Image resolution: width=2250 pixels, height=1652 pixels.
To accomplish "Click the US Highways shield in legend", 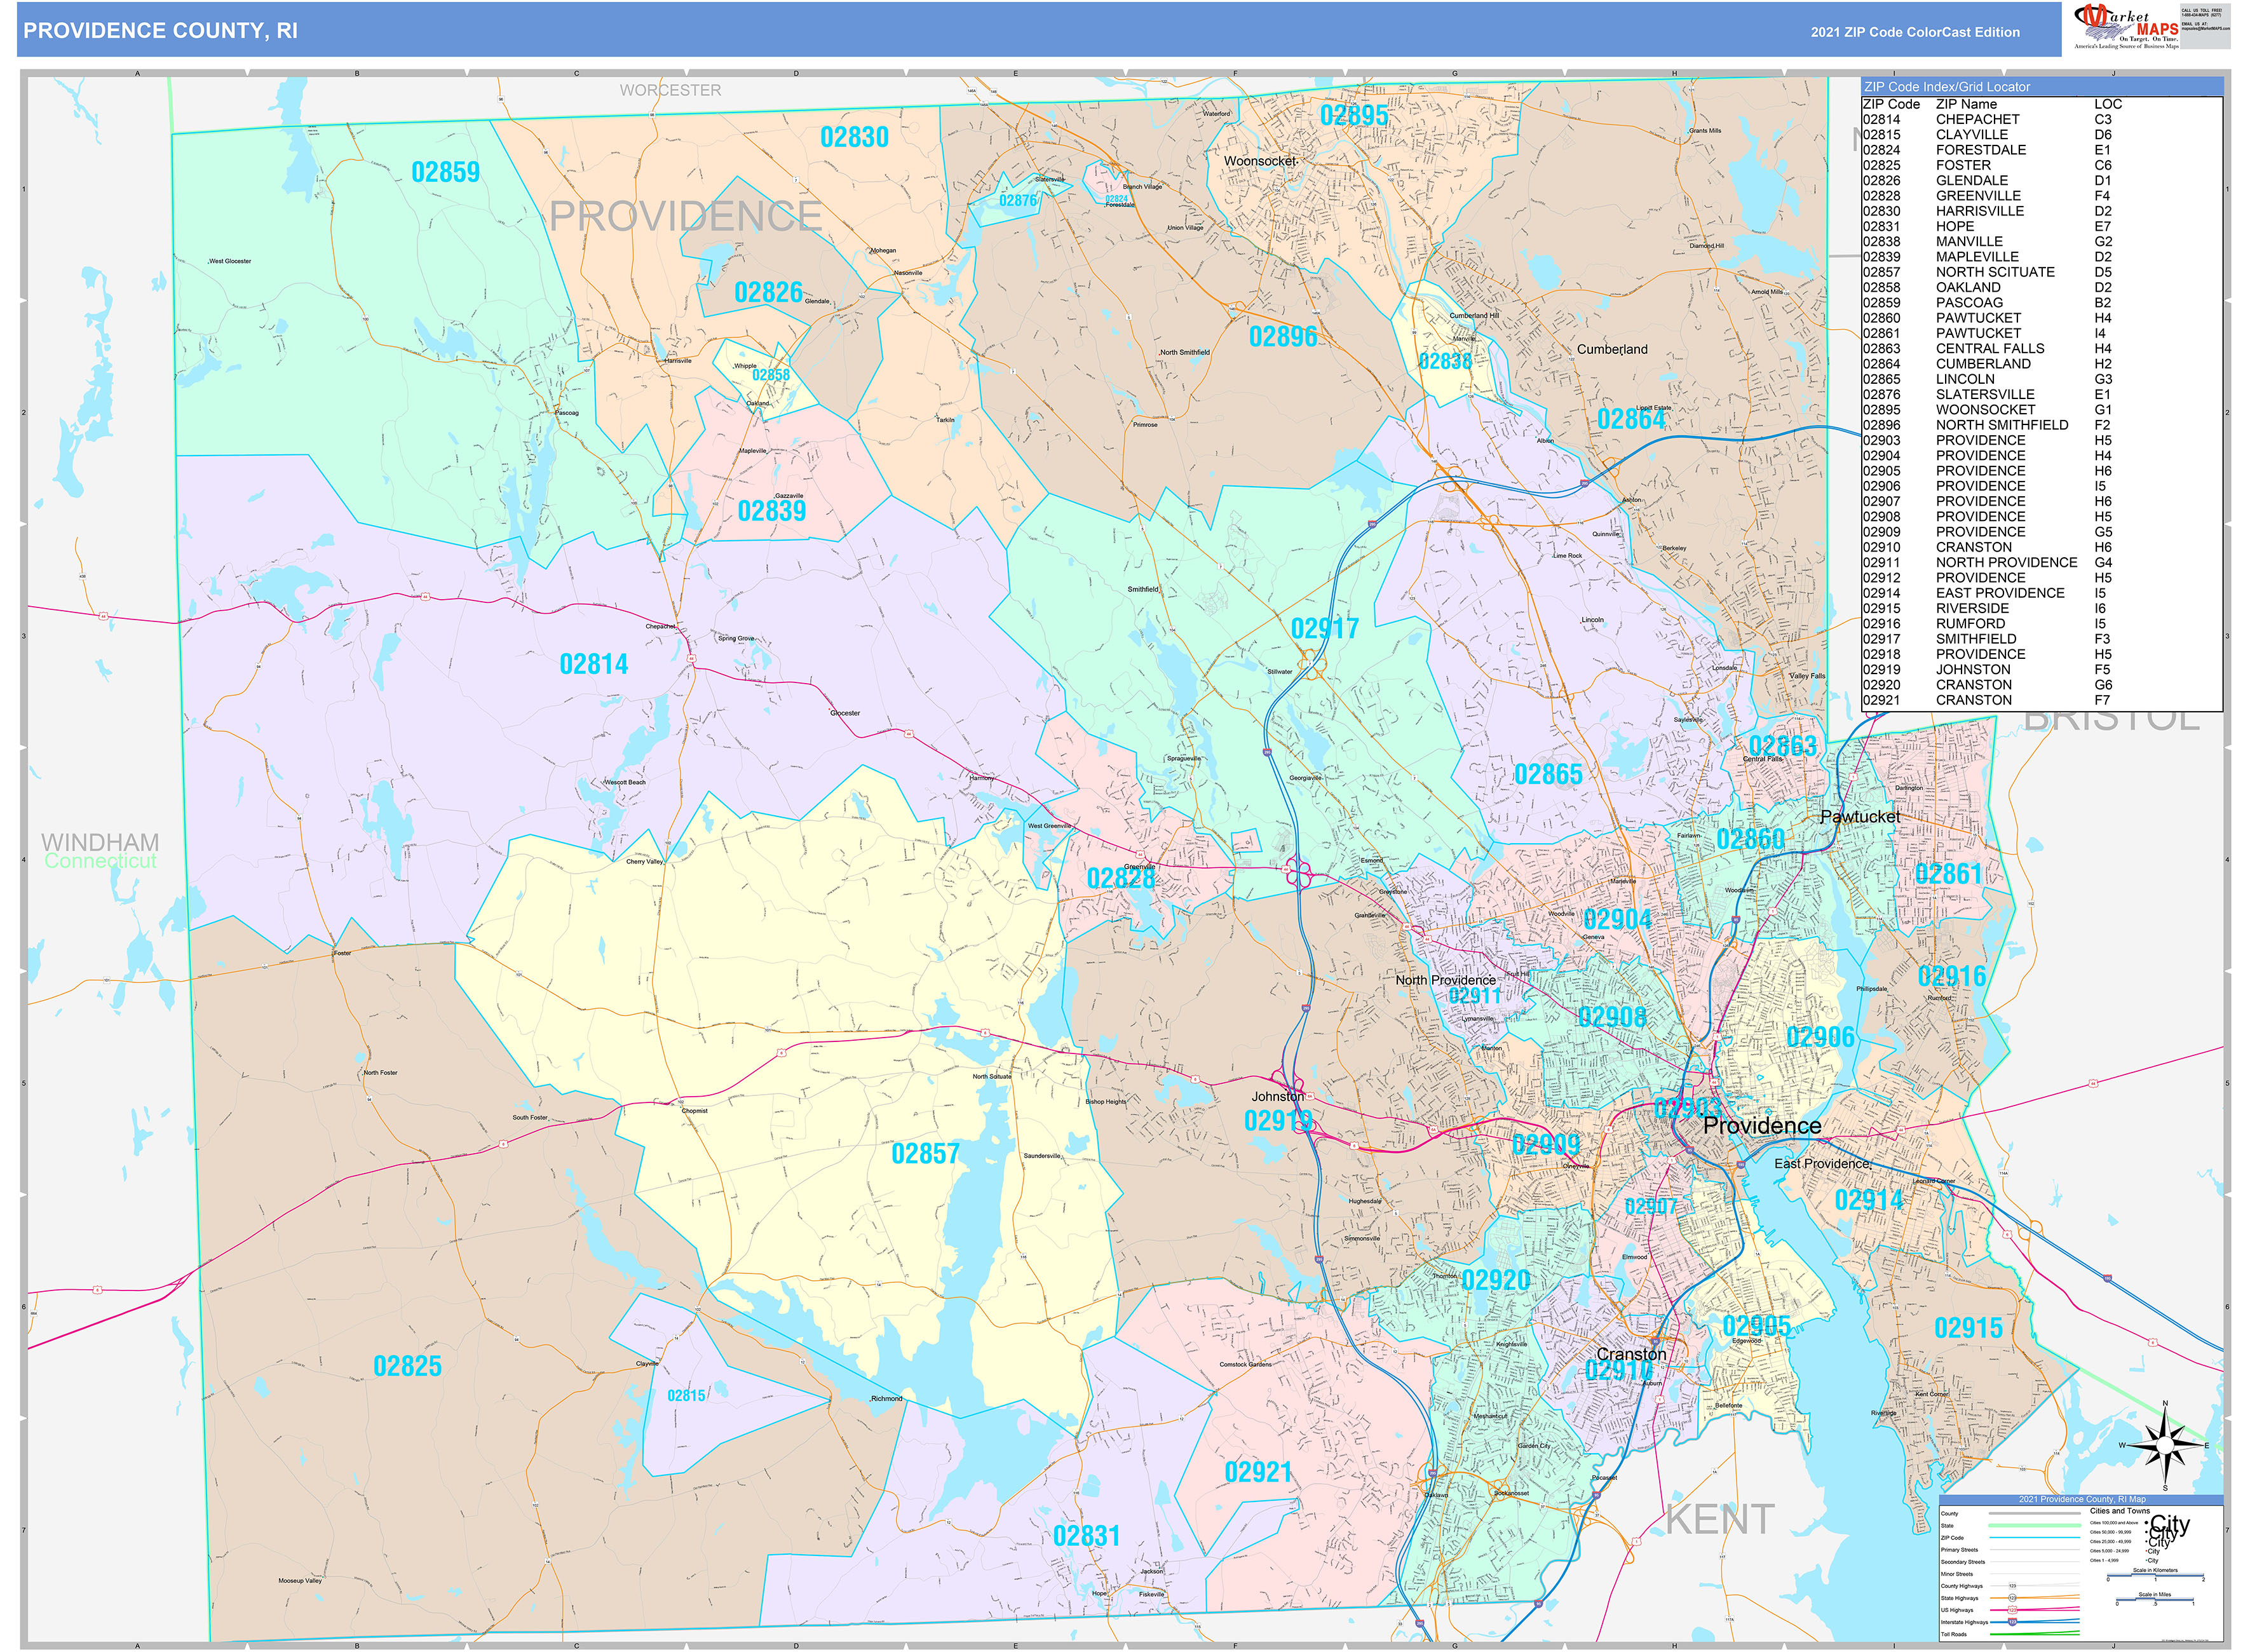I will [2013, 1610].
